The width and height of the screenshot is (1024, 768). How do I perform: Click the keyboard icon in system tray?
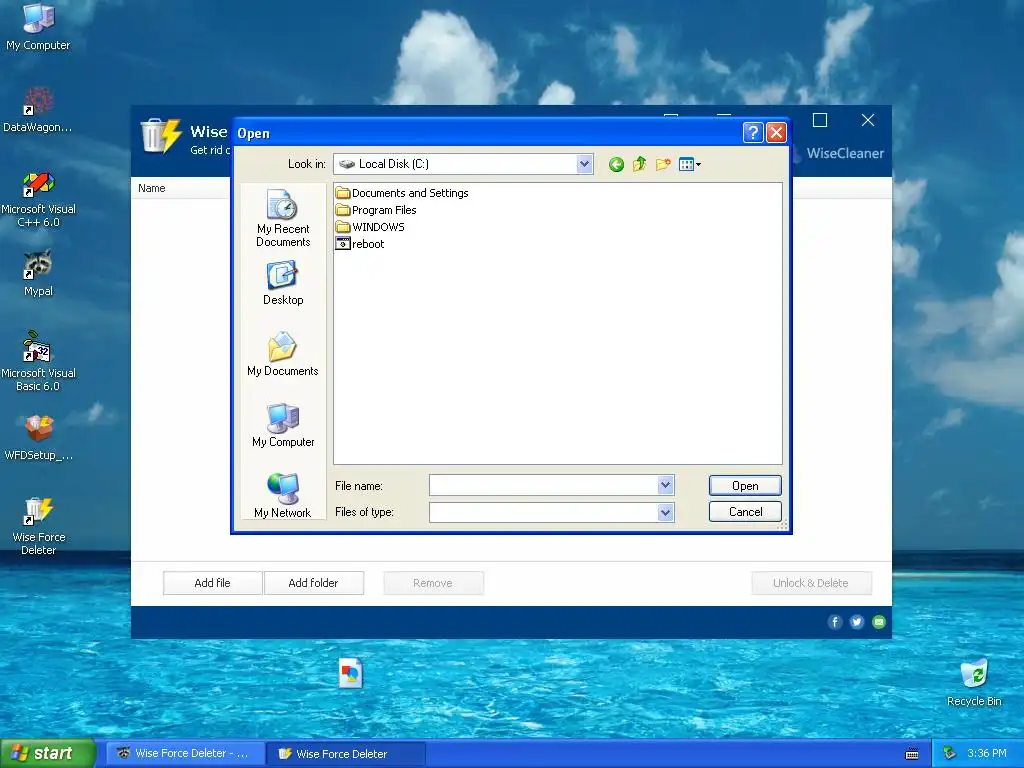[912, 754]
